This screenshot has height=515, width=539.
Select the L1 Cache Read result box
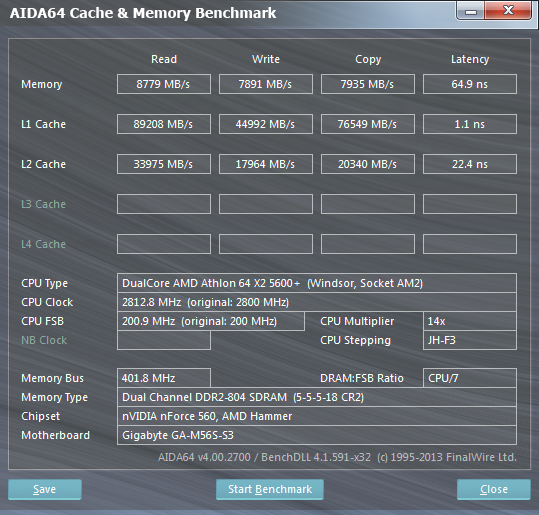pos(164,124)
